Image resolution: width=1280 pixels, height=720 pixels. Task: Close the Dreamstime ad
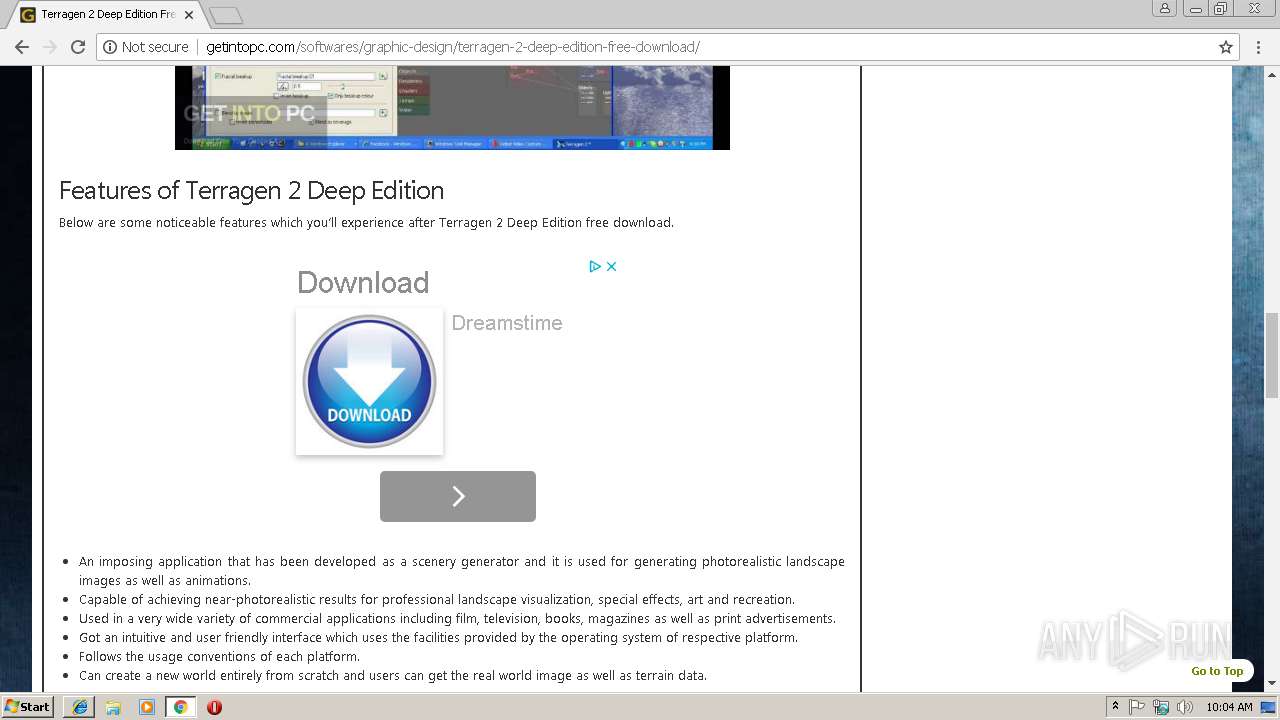pos(612,266)
